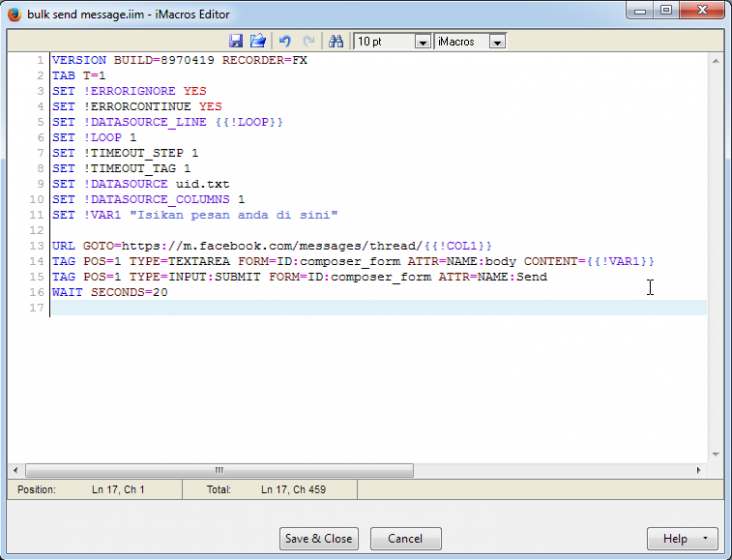Click the Save floppy disk icon
The image size is (732, 560).
pyautogui.click(x=237, y=41)
